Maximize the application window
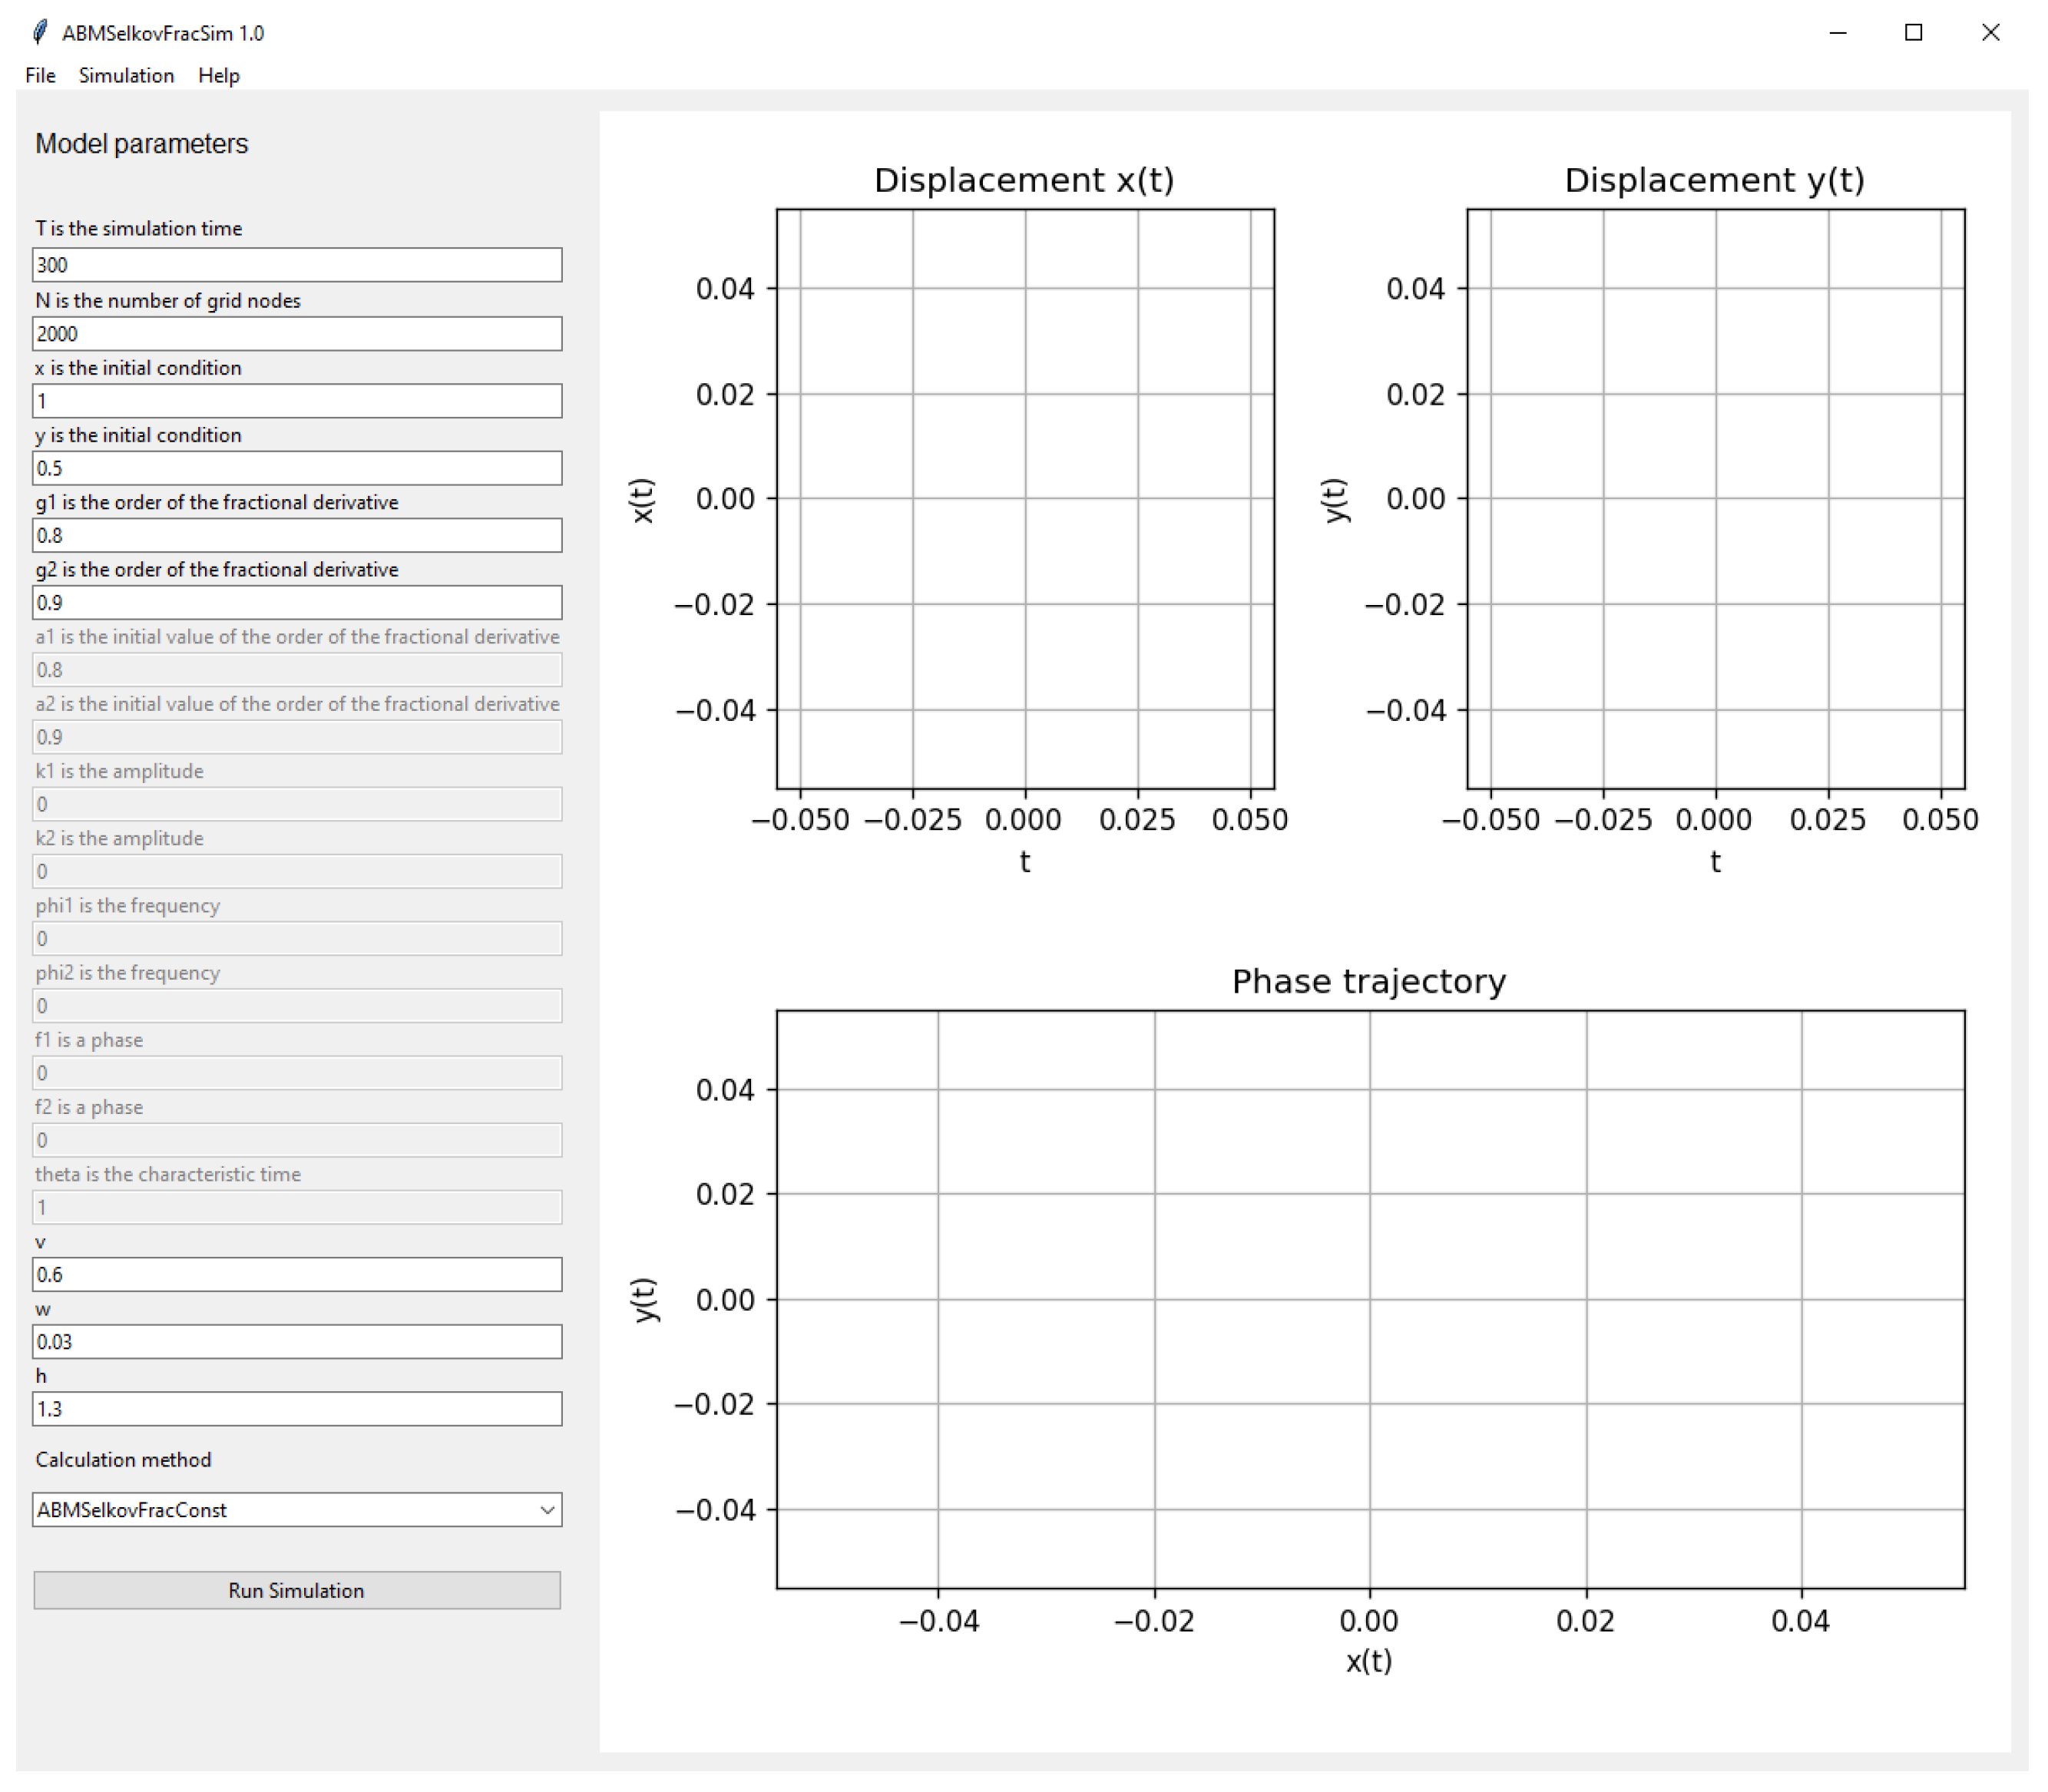2048x1792 pixels. click(1913, 33)
